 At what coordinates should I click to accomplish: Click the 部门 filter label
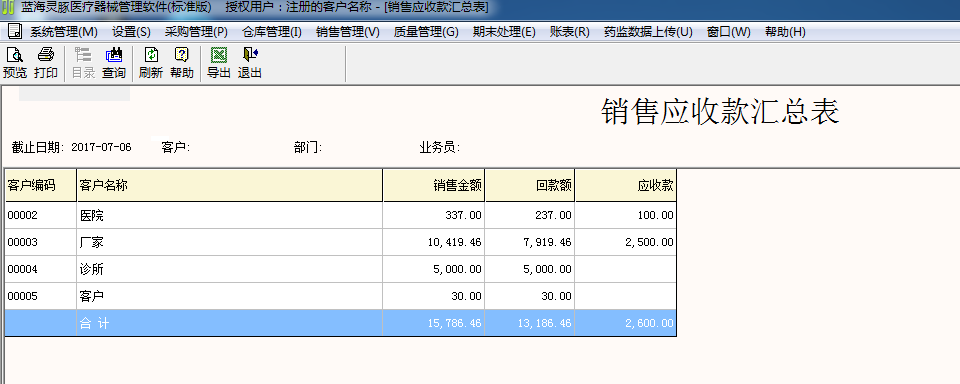307,148
